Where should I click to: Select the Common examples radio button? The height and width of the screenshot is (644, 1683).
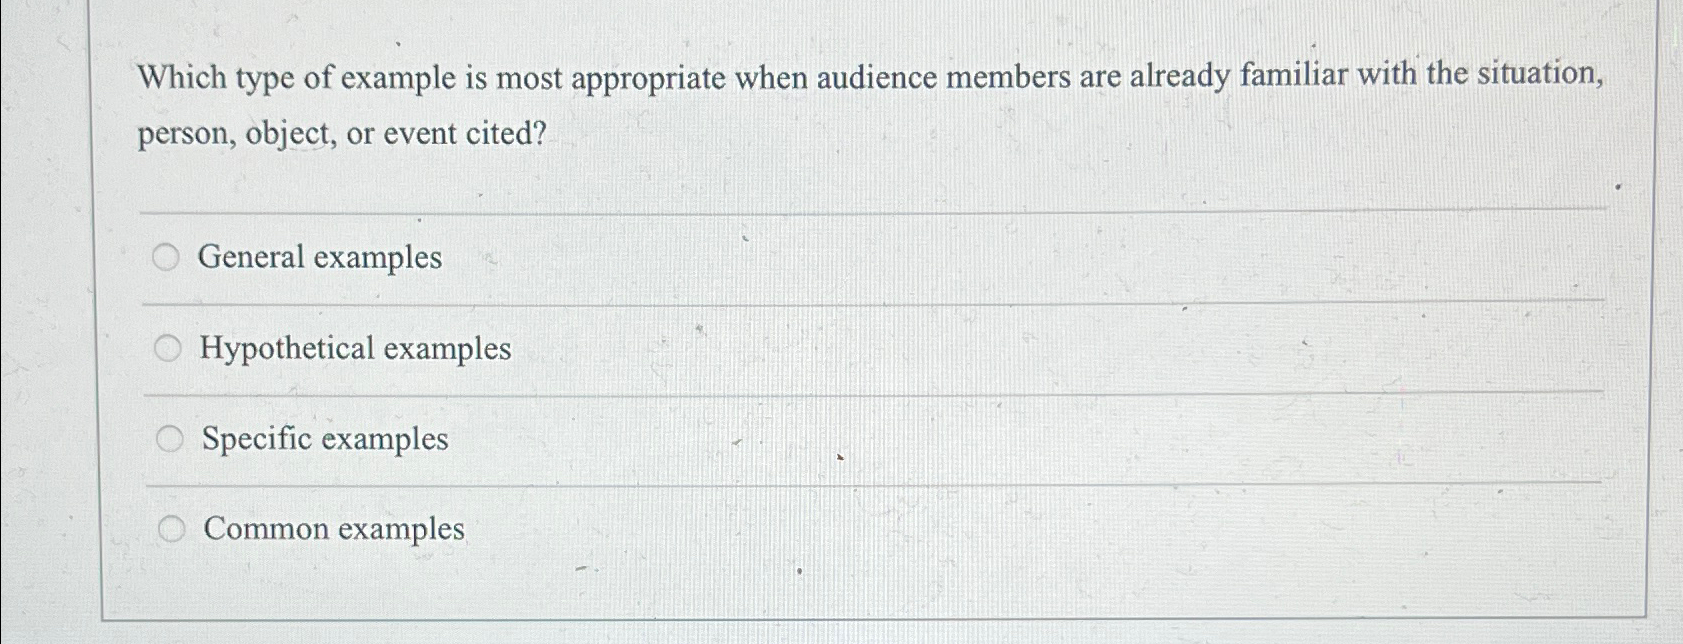point(170,527)
